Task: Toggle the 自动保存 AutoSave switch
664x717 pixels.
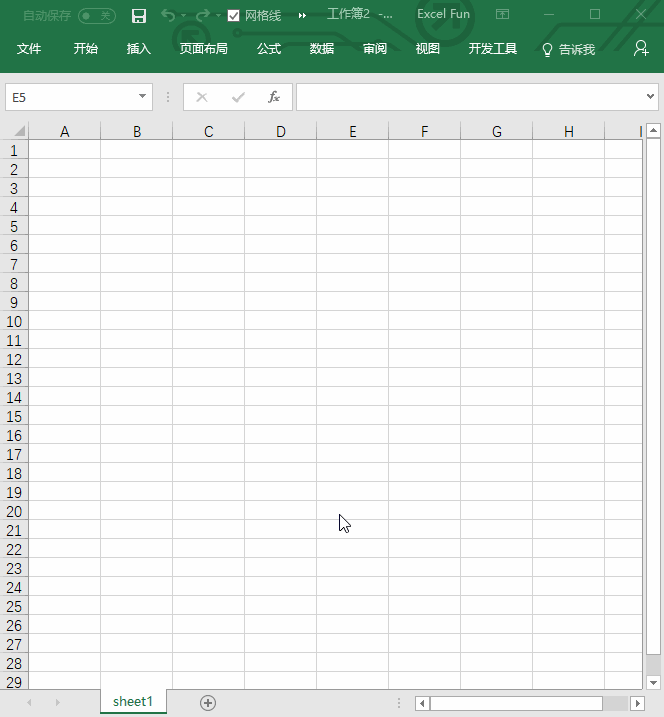Action: click(x=96, y=16)
